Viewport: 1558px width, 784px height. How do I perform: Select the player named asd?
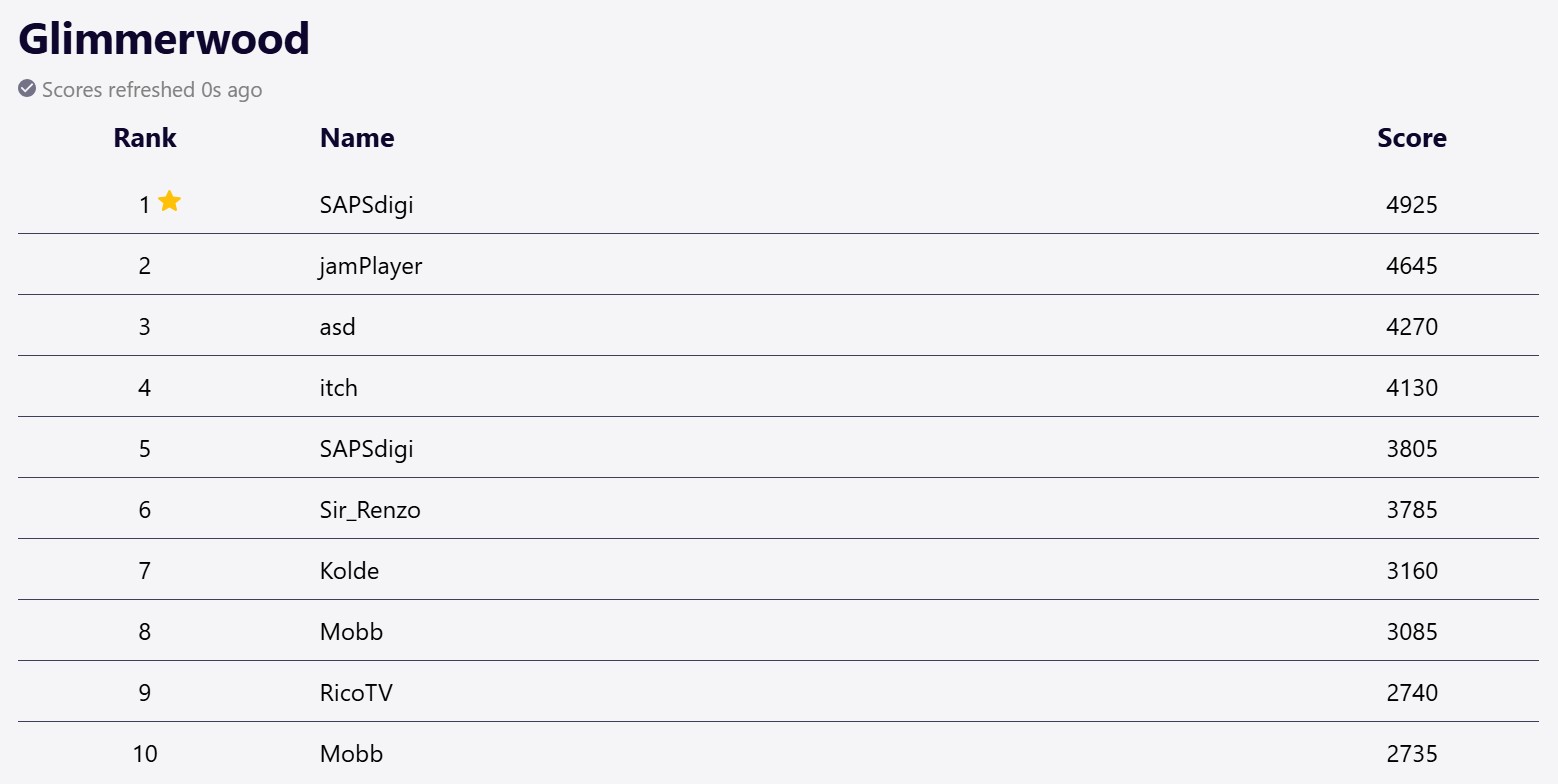click(338, 327)
